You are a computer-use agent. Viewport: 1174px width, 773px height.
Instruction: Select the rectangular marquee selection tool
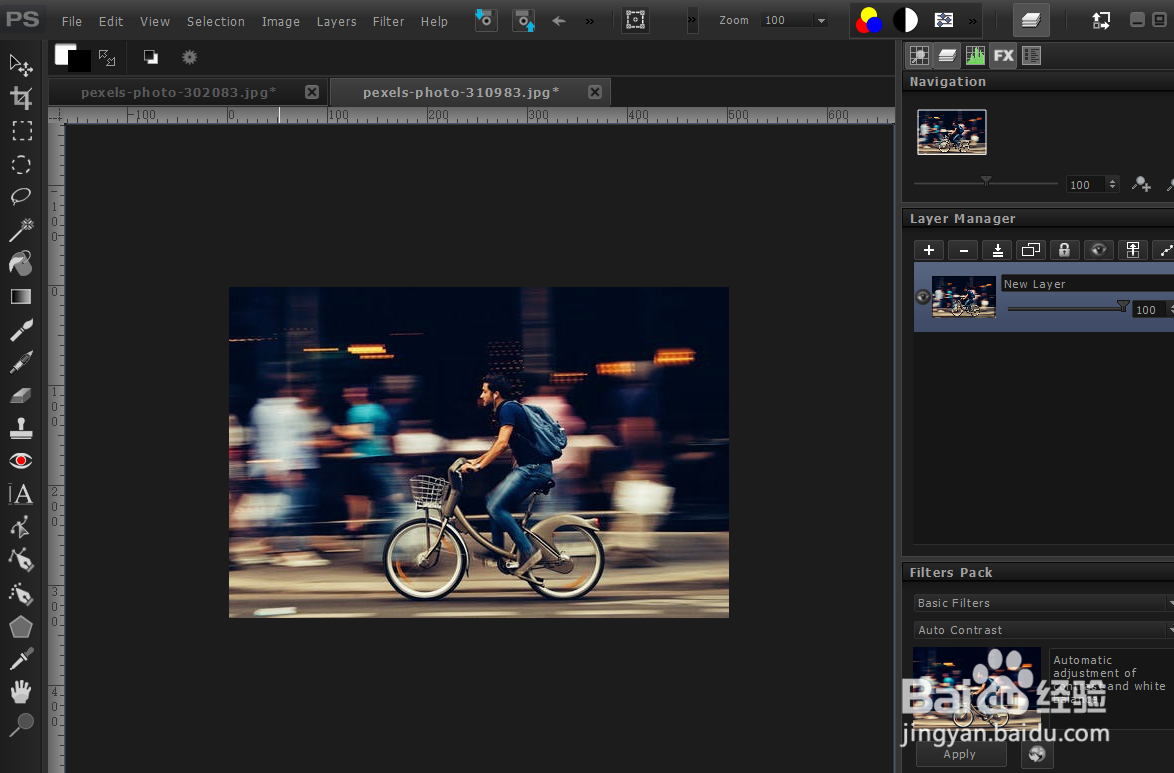click(21, 131)
